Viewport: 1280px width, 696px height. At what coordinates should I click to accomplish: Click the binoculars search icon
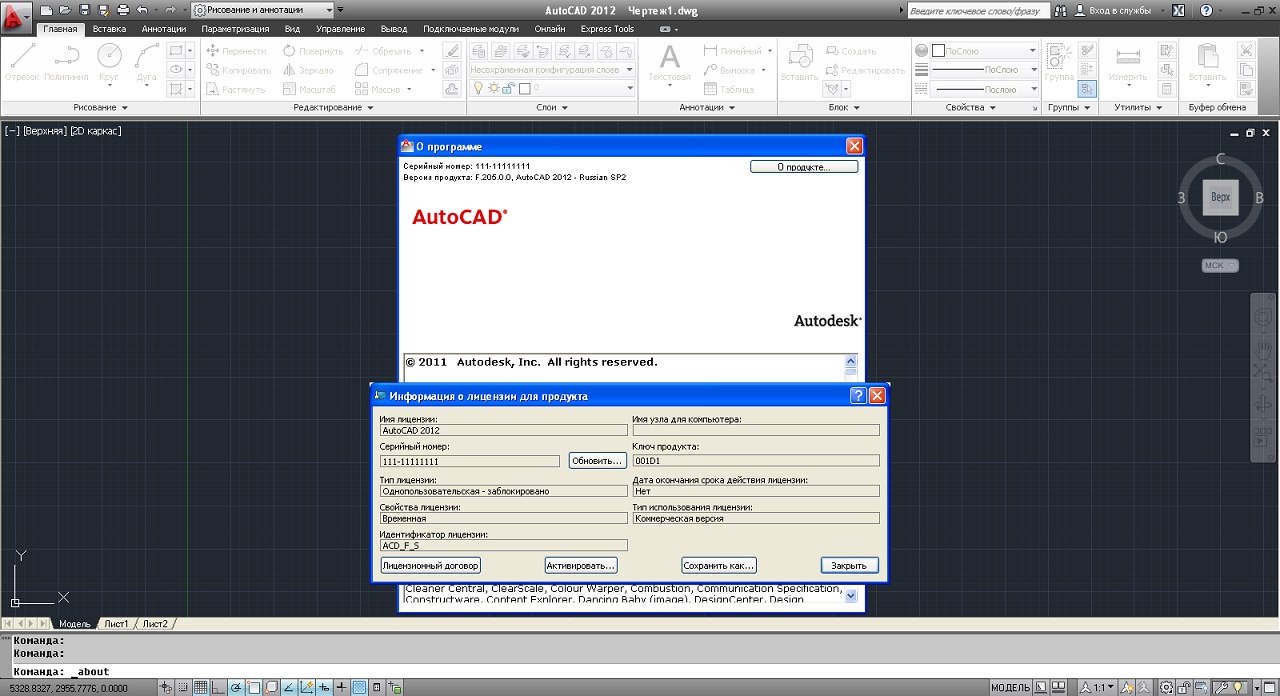1059,10
